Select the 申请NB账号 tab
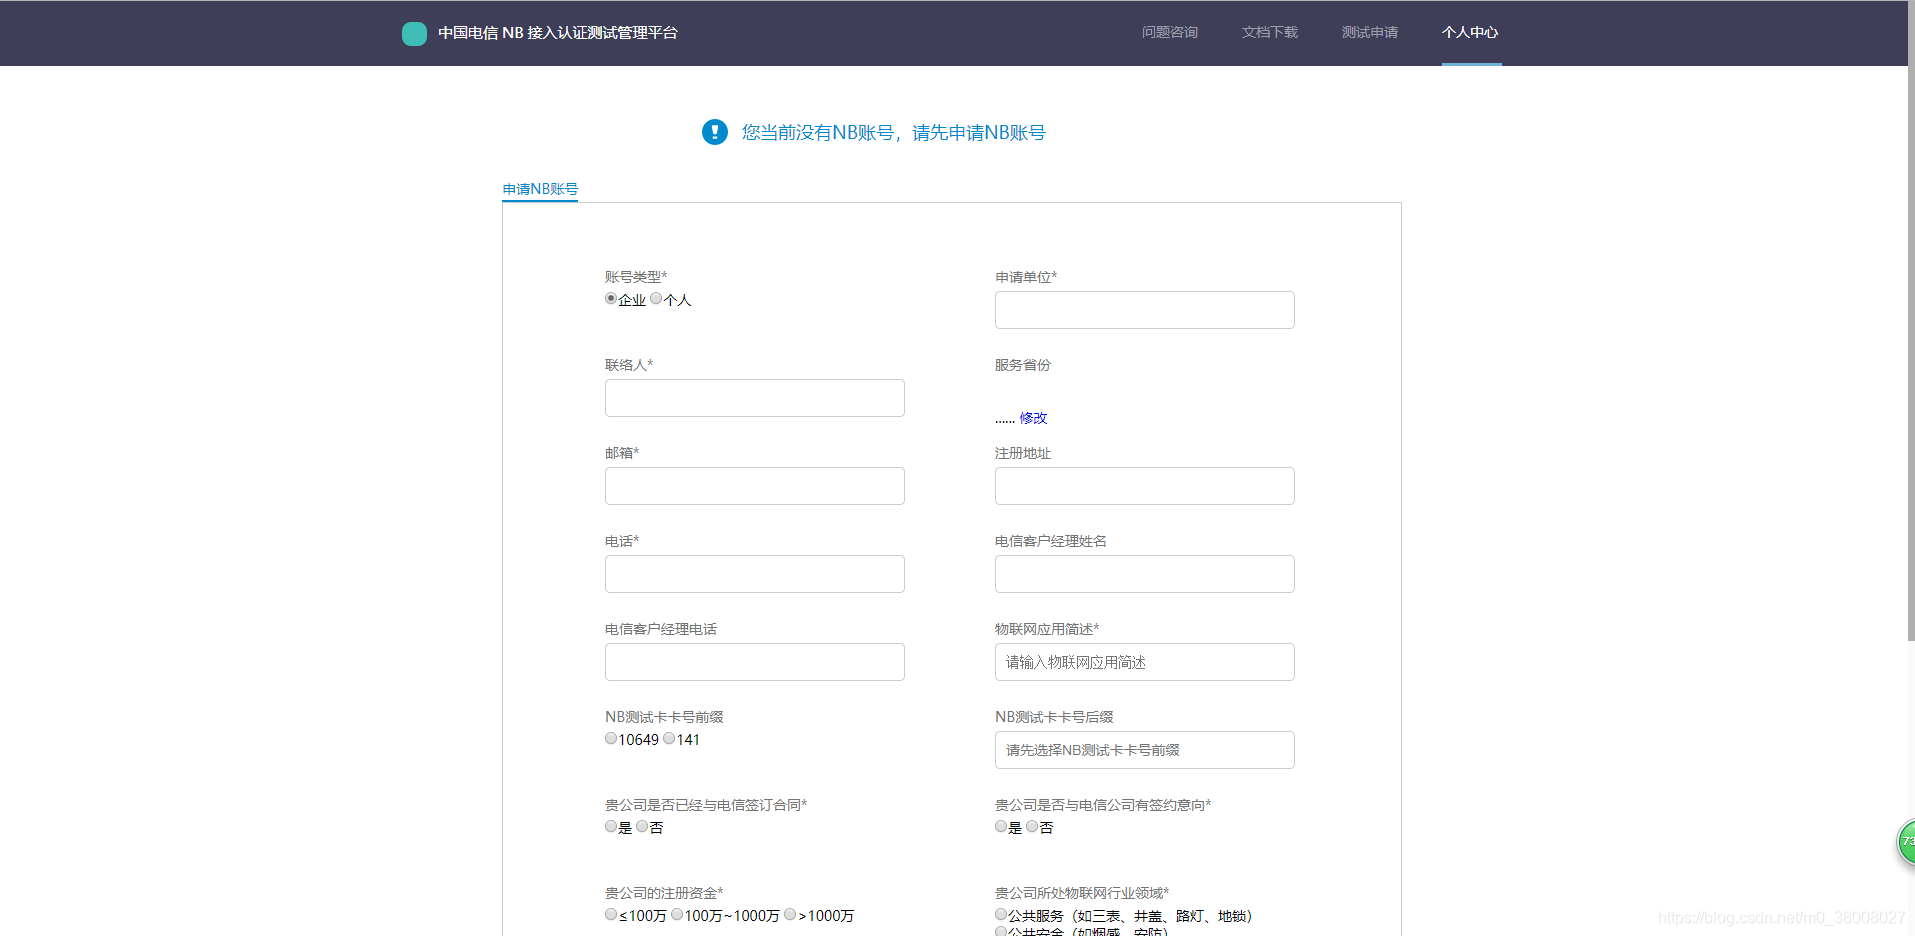The height and width of the screenshot is (936, 1915). (x=540, y=189)
